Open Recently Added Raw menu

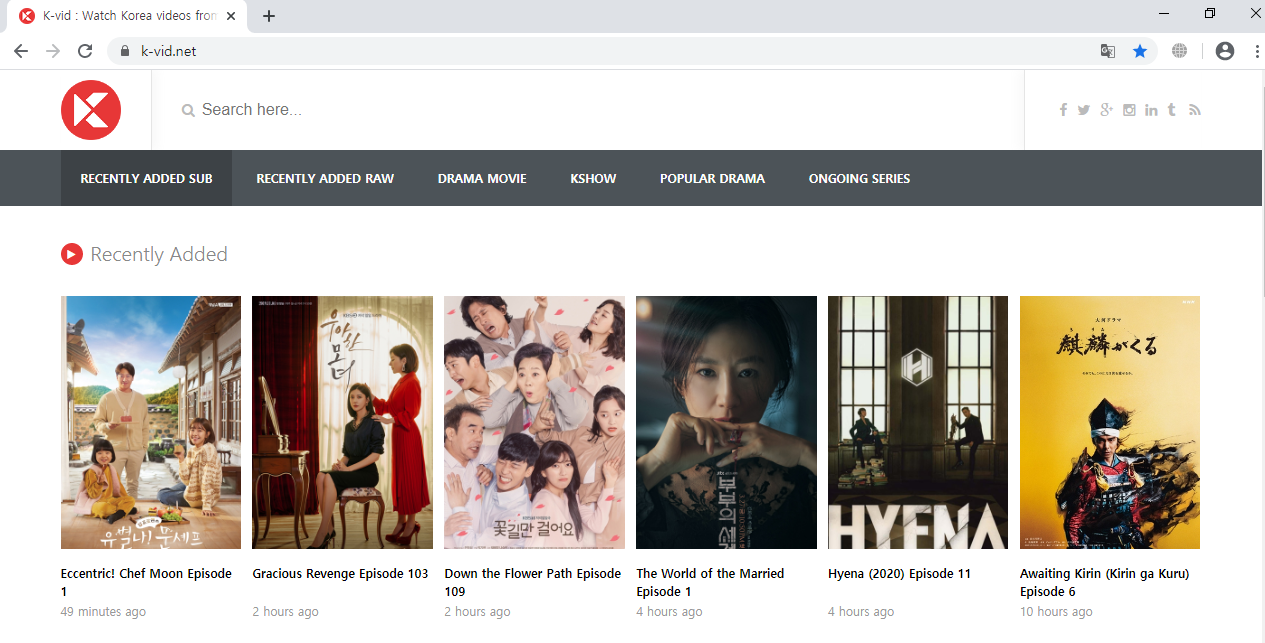click(325, 178)
